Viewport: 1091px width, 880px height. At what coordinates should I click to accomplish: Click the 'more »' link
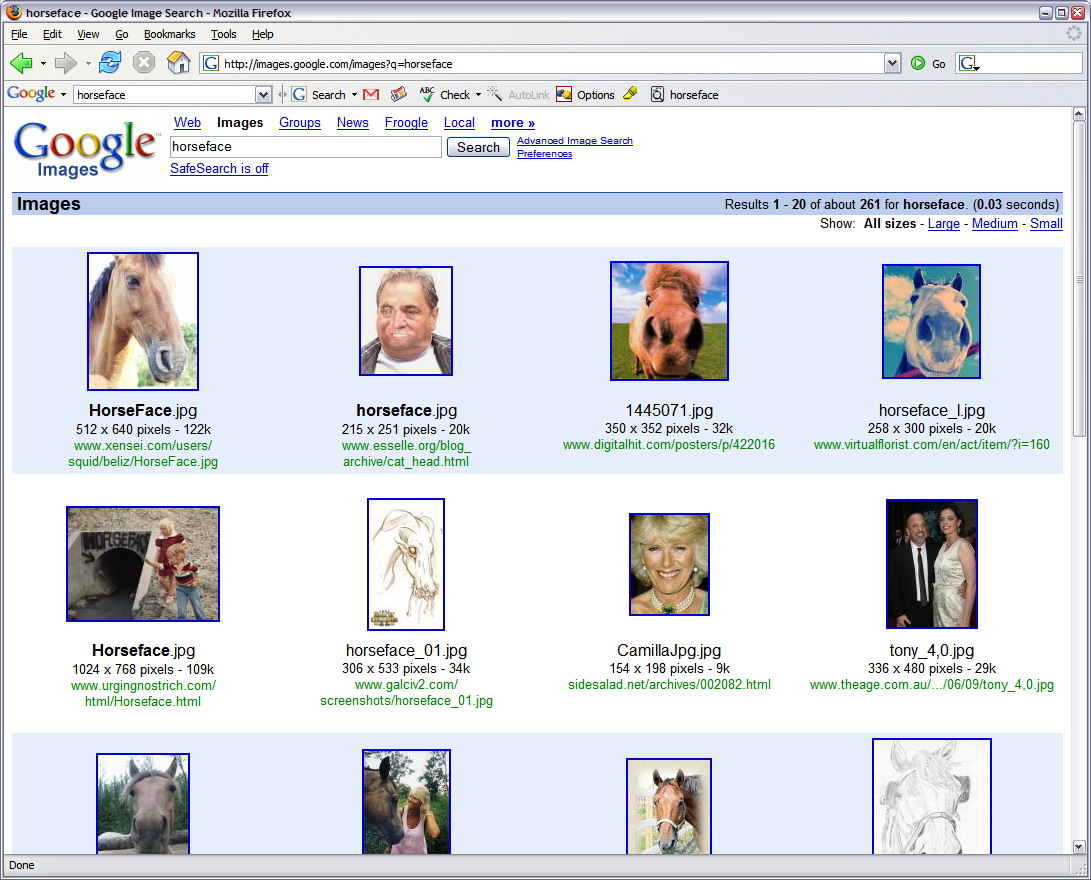(x=513, y=122)
